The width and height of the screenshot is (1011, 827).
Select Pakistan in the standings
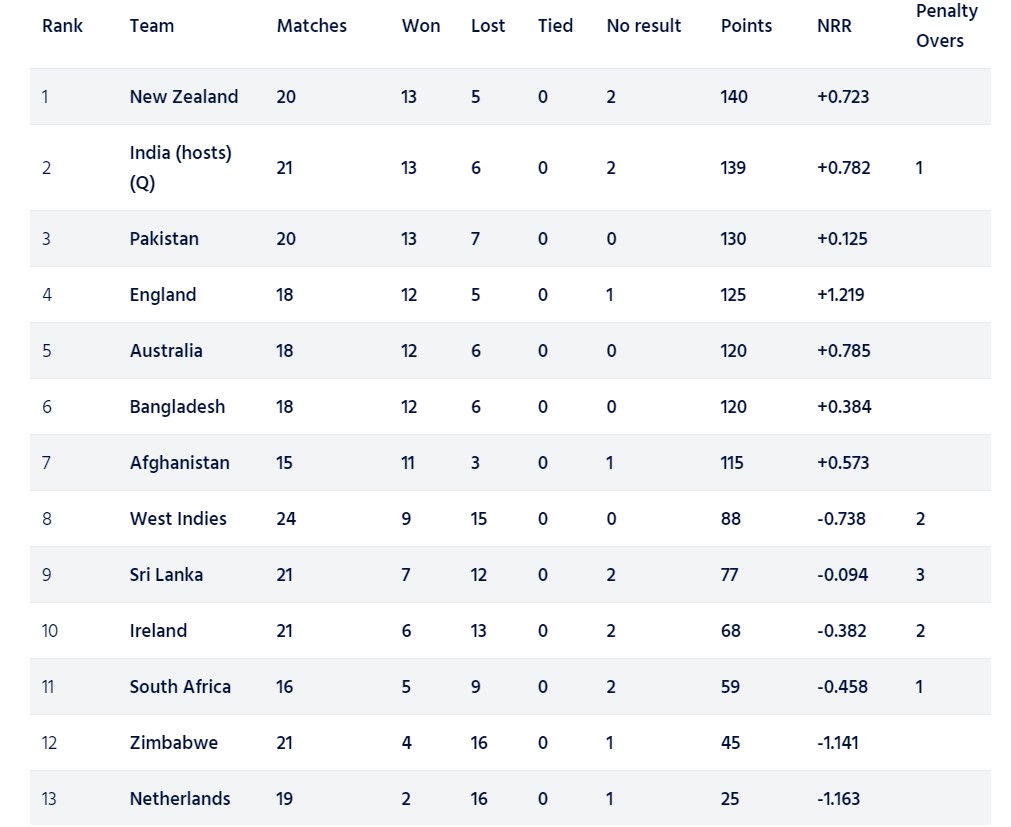coord(164,239)
